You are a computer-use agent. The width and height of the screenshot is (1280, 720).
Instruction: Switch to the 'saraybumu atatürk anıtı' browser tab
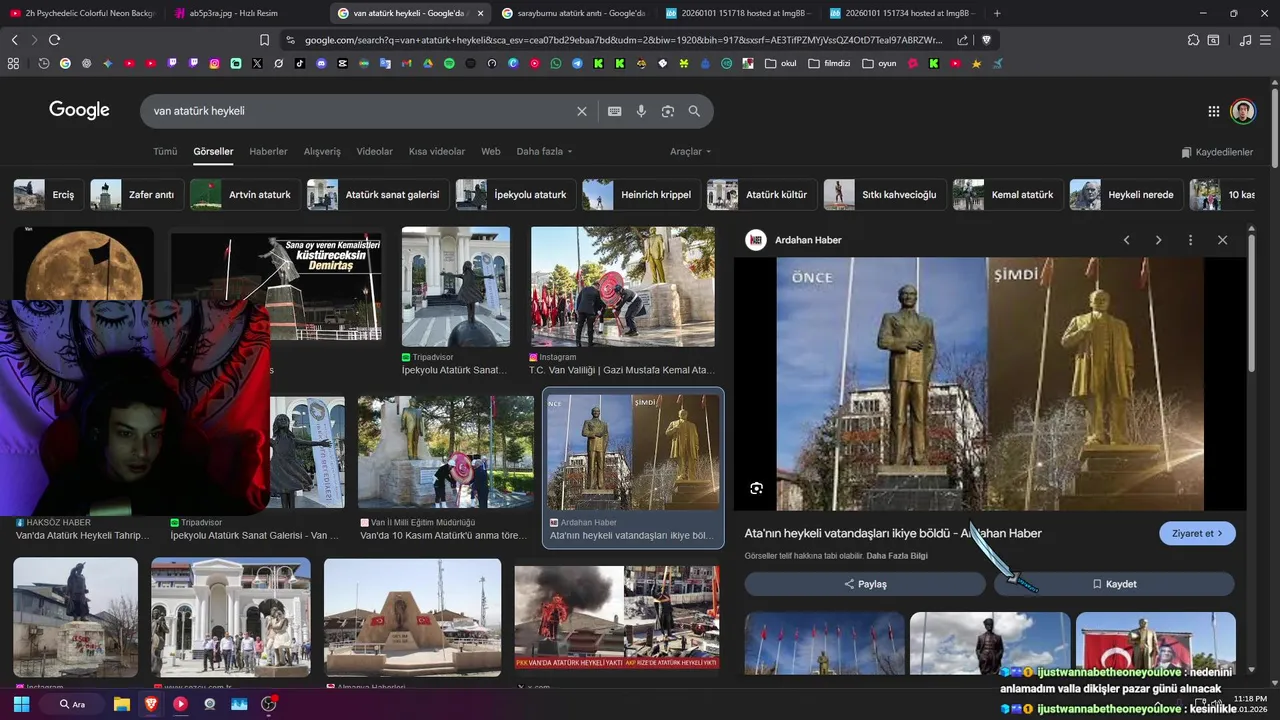(x=573, y=13)
